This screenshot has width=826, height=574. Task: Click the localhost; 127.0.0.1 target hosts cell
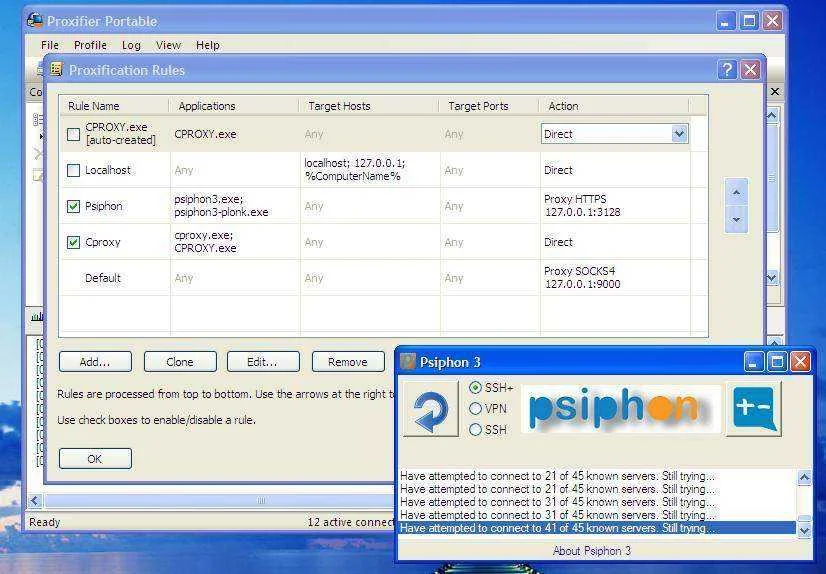pyautogui.click(x=370, y=170)
